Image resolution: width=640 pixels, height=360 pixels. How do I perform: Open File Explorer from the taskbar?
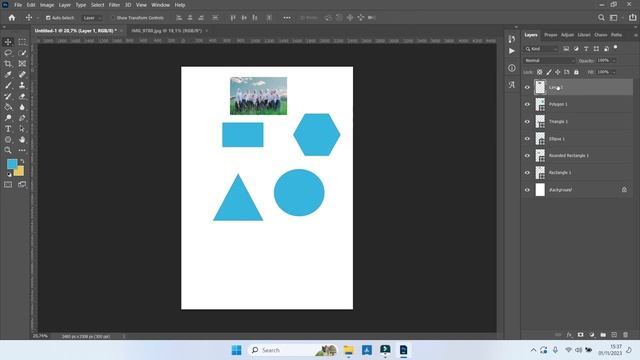click(x=349, y=350)
